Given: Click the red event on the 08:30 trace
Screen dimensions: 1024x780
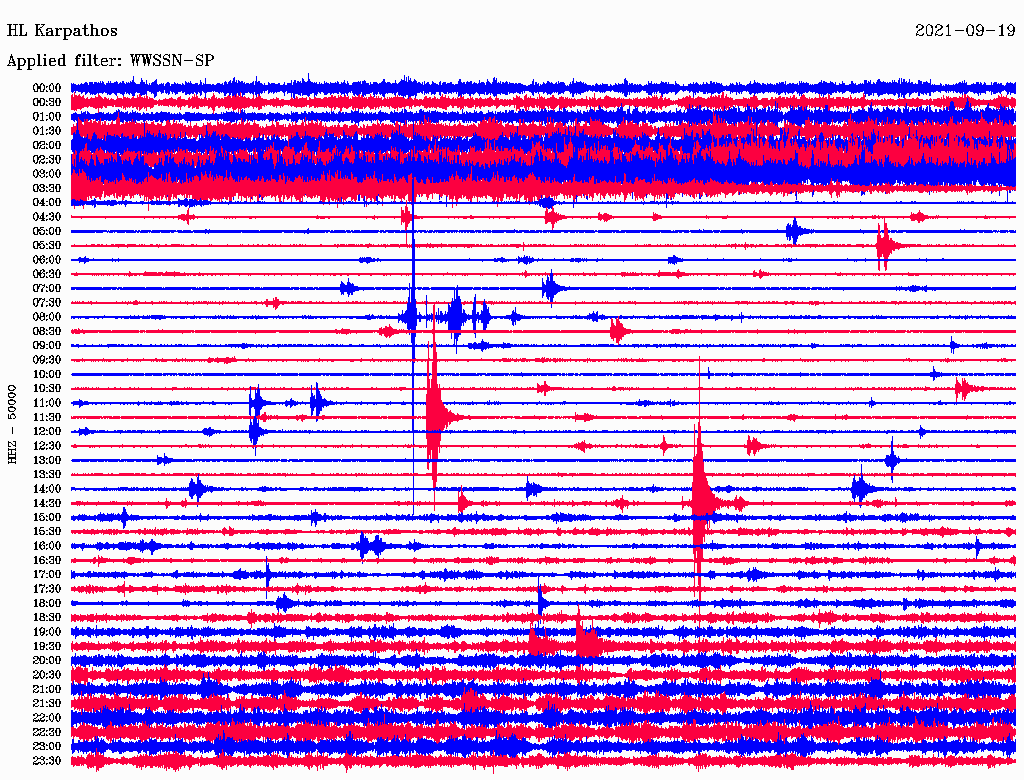Looking at the screenshot, I should point(617,331).
